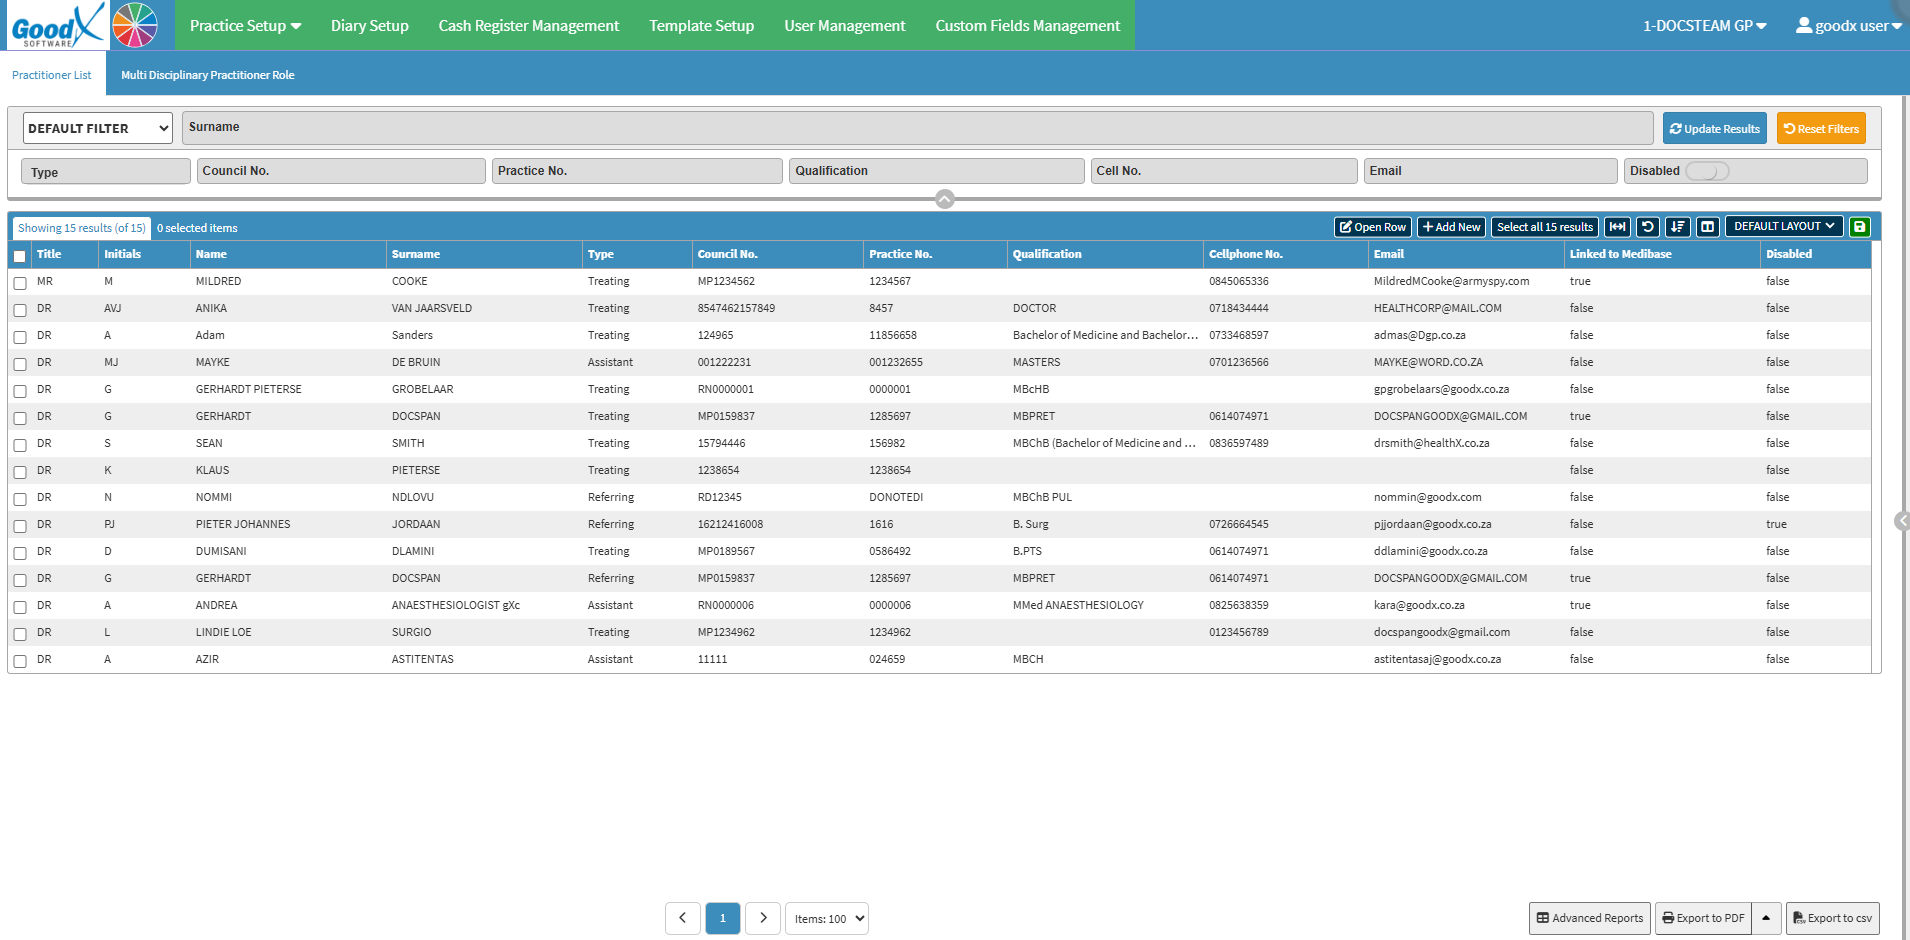Go to previous page arrow

[683, 918]
